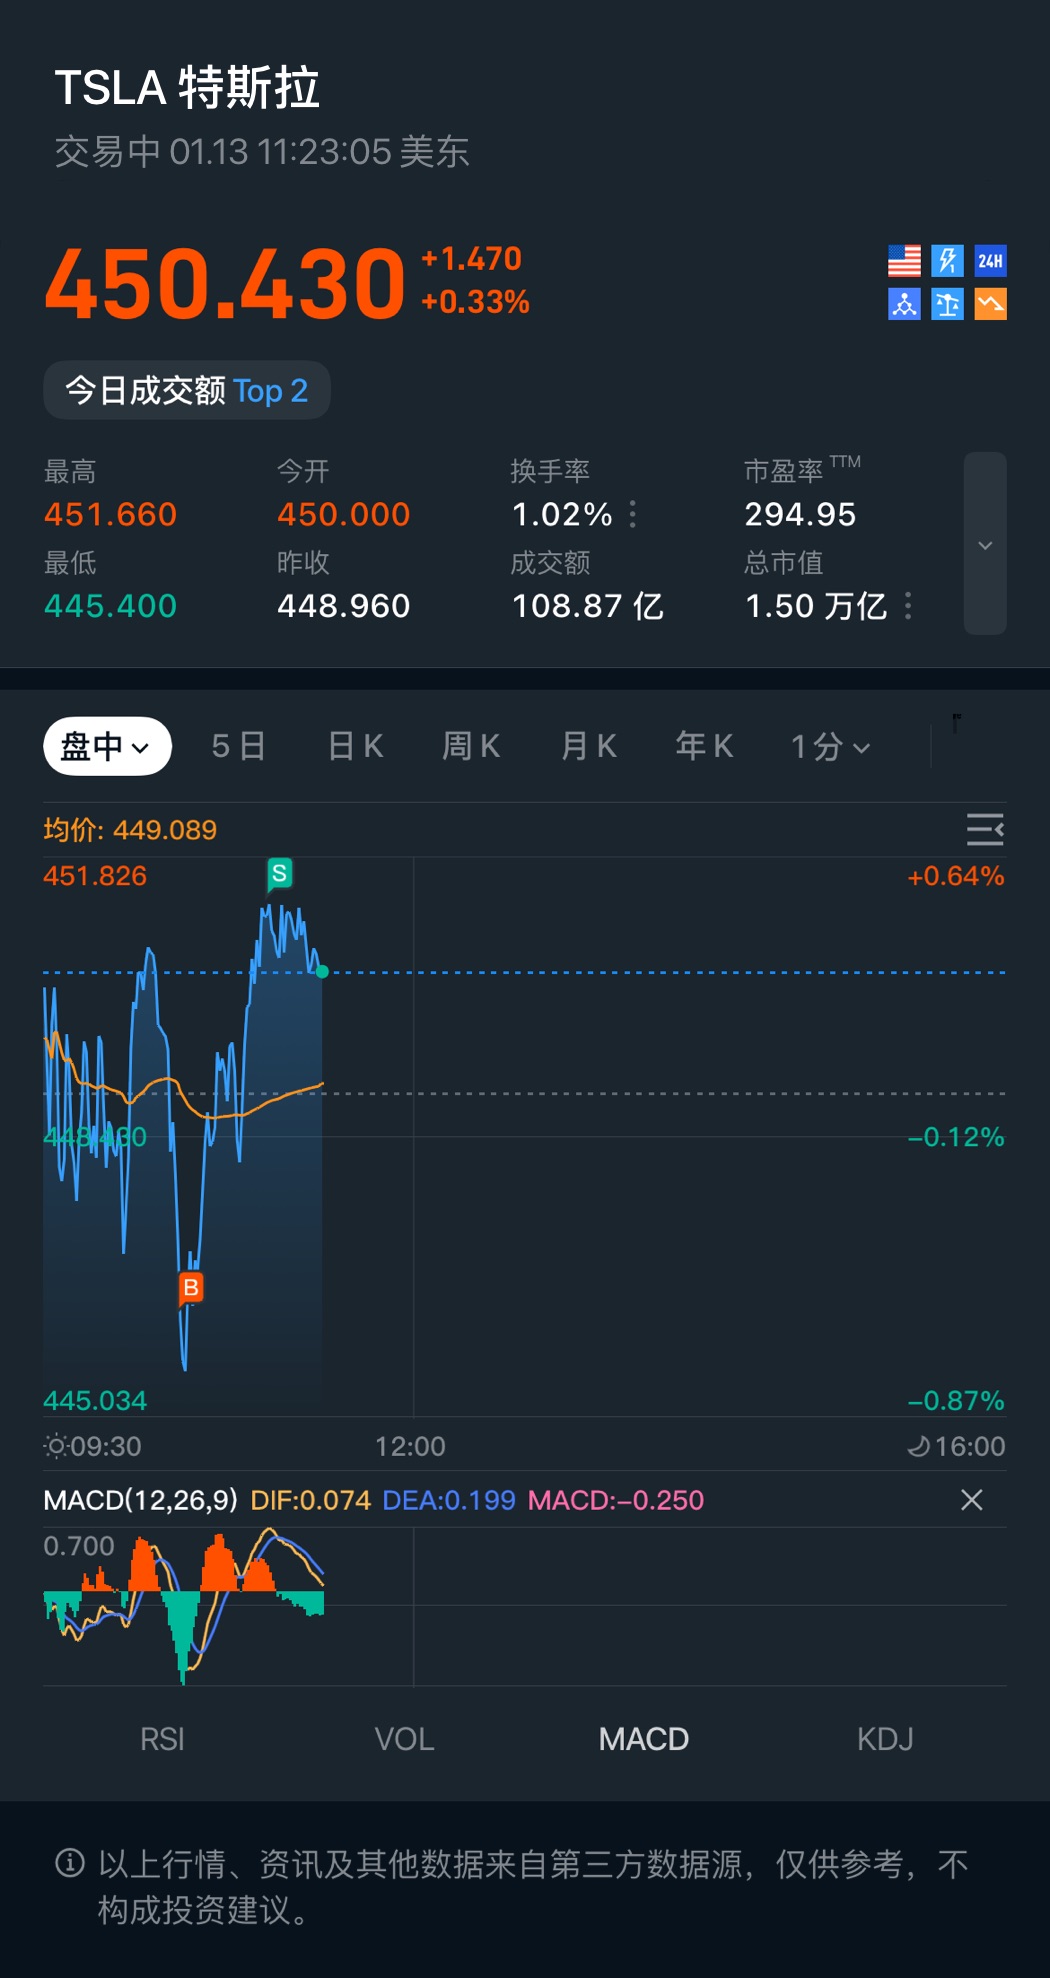The image size is (1050, 1978).
Task: Select the KDJ indicator
Action: (x=885, y=1739)
